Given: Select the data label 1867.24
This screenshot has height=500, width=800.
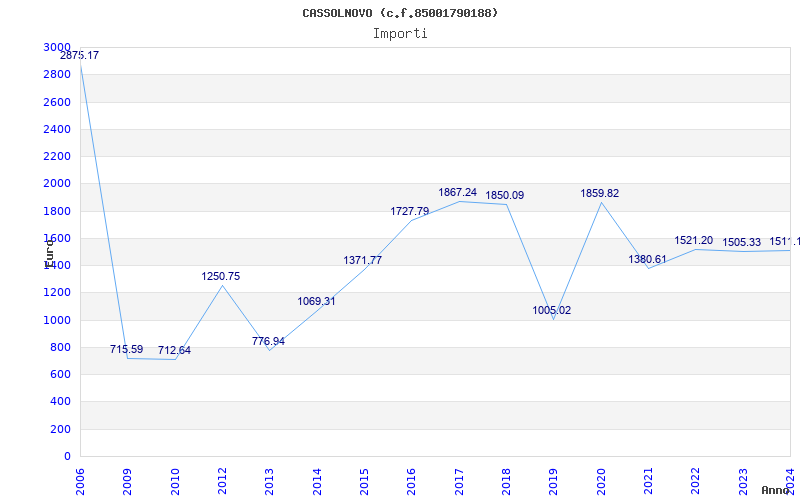Looking at the screenshot, I should pyautogui.click(x=458, y=192).
